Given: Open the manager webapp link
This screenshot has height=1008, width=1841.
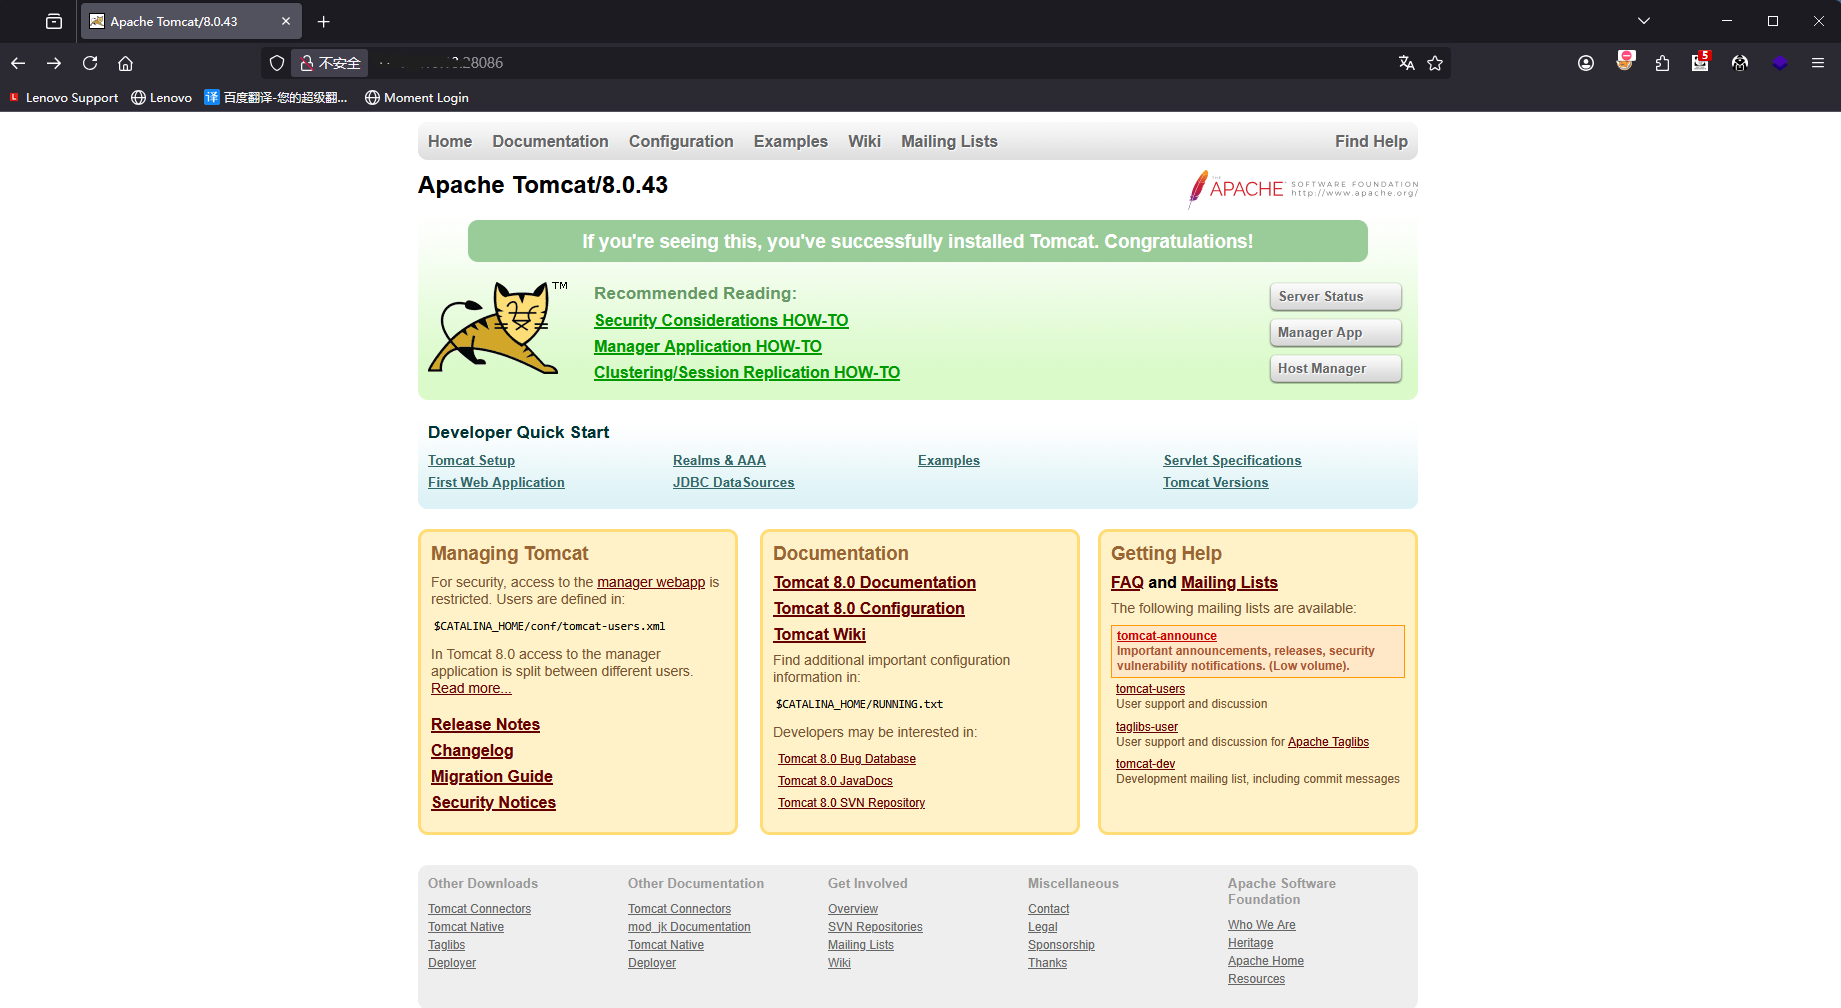Looking at the screenshot, I should [x=651, y=582].
